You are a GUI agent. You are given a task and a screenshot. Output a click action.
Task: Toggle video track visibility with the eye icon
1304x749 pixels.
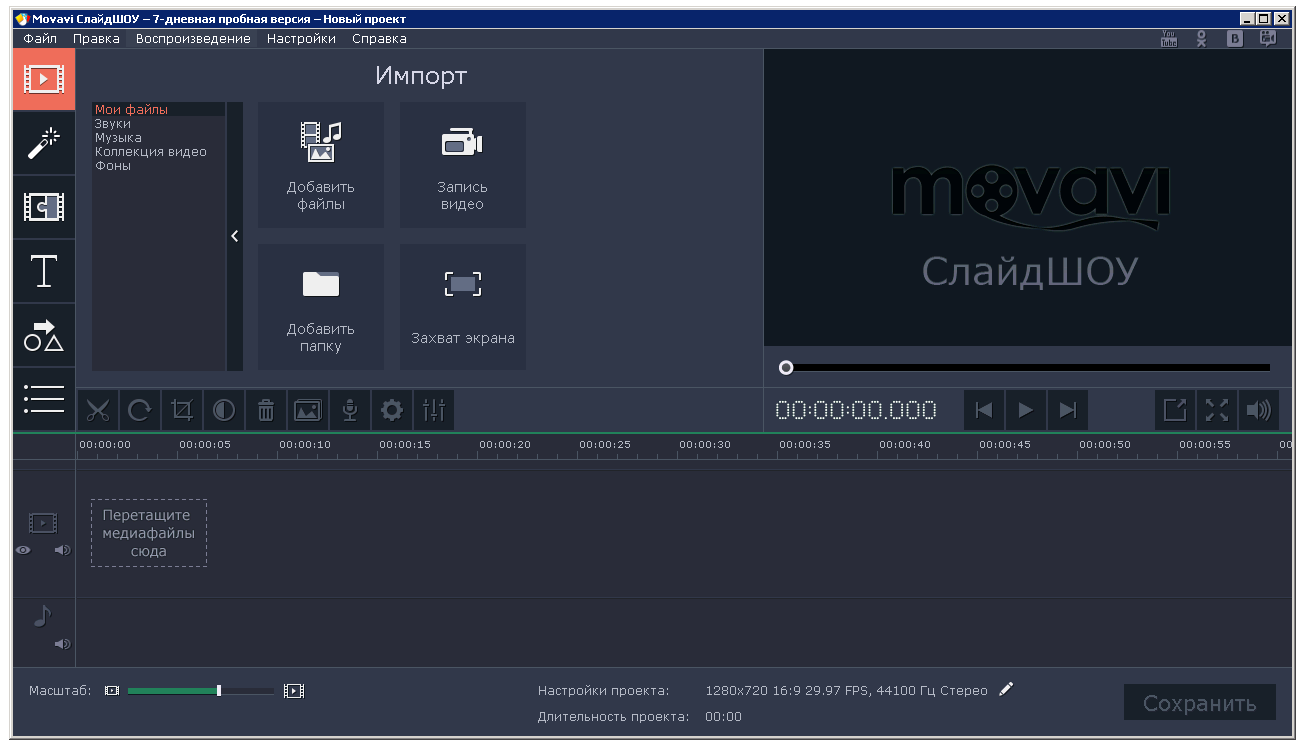23,550
